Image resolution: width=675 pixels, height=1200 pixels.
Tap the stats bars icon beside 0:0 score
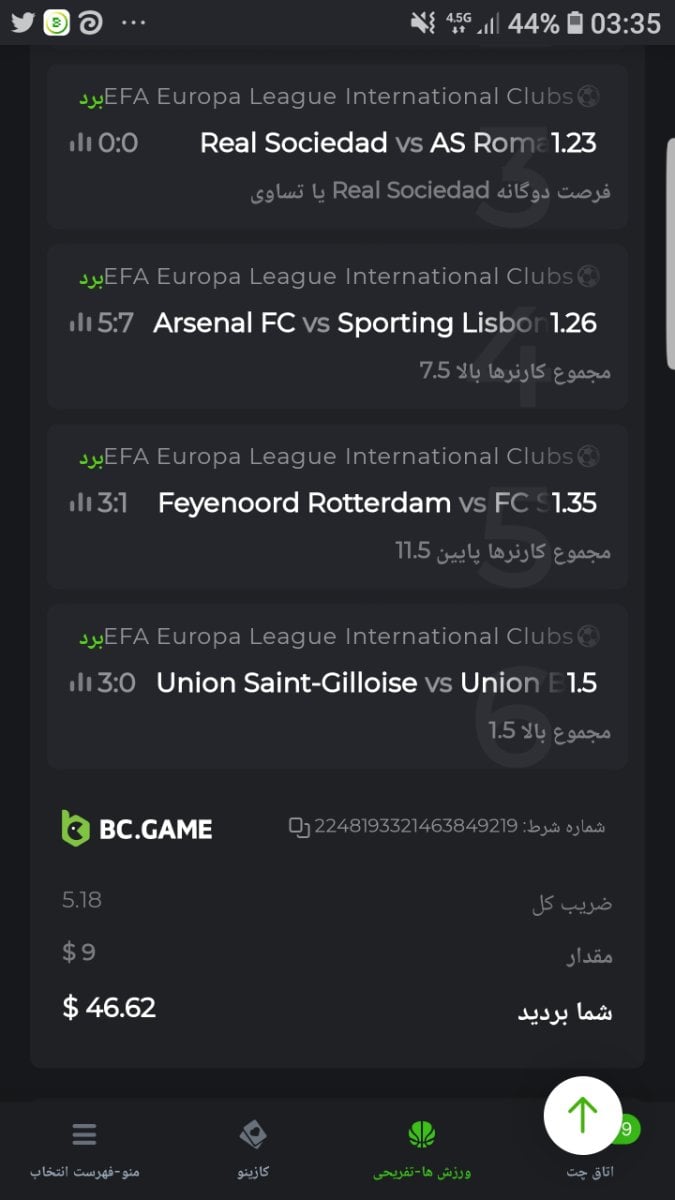[80, 143]
